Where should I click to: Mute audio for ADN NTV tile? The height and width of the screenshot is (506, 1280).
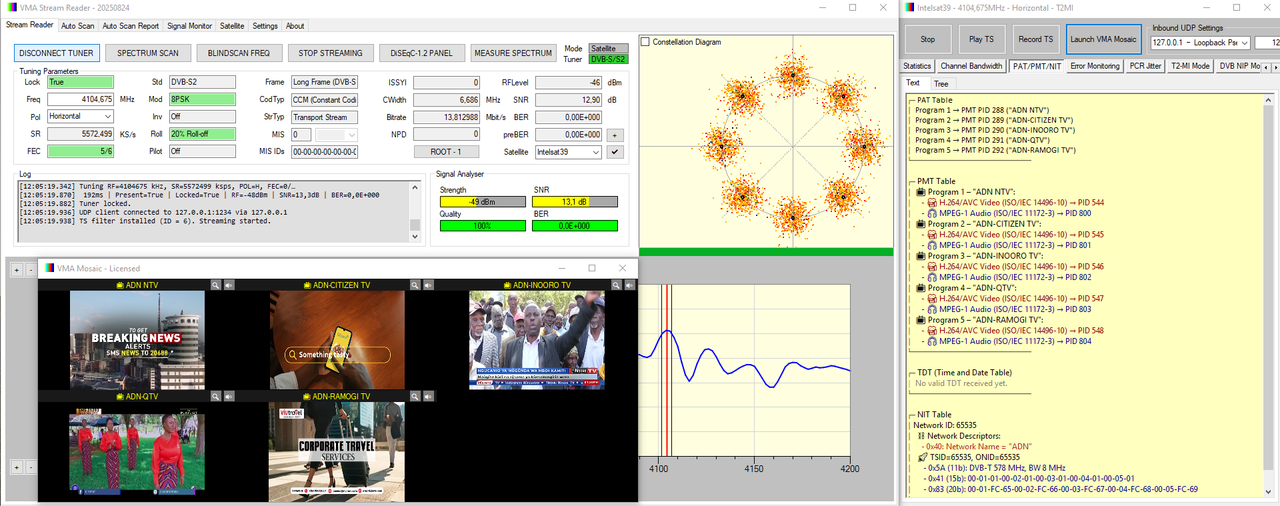click(x=229, y=285)
